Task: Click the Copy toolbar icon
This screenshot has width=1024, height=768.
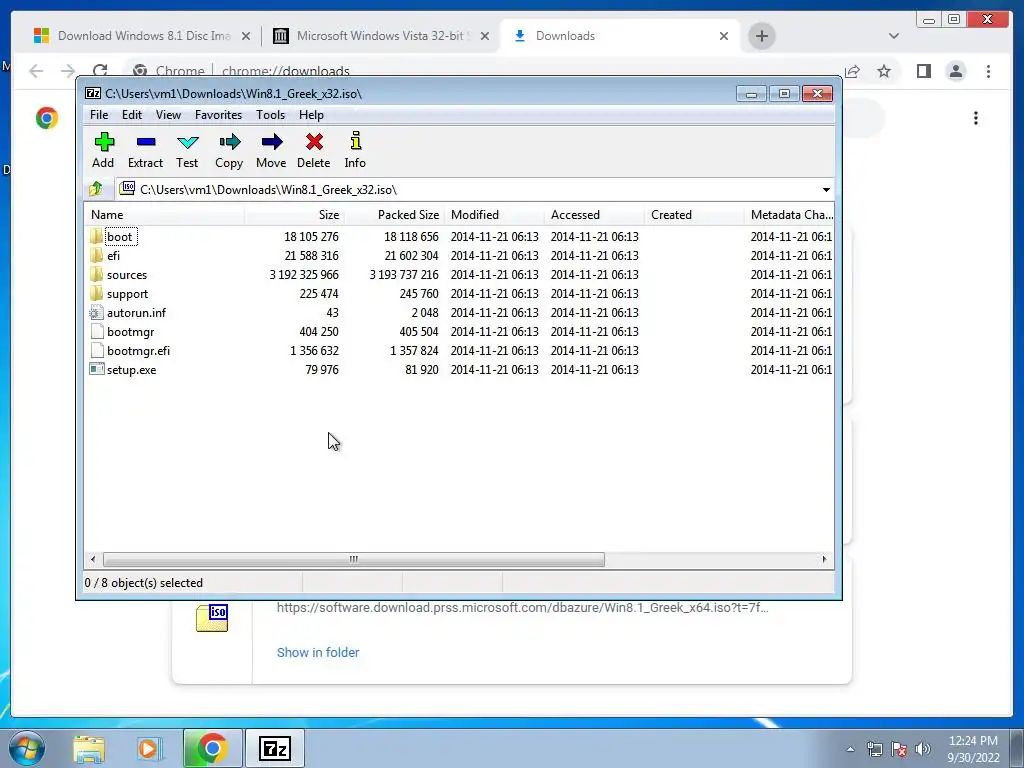Action: click(229, 150)
